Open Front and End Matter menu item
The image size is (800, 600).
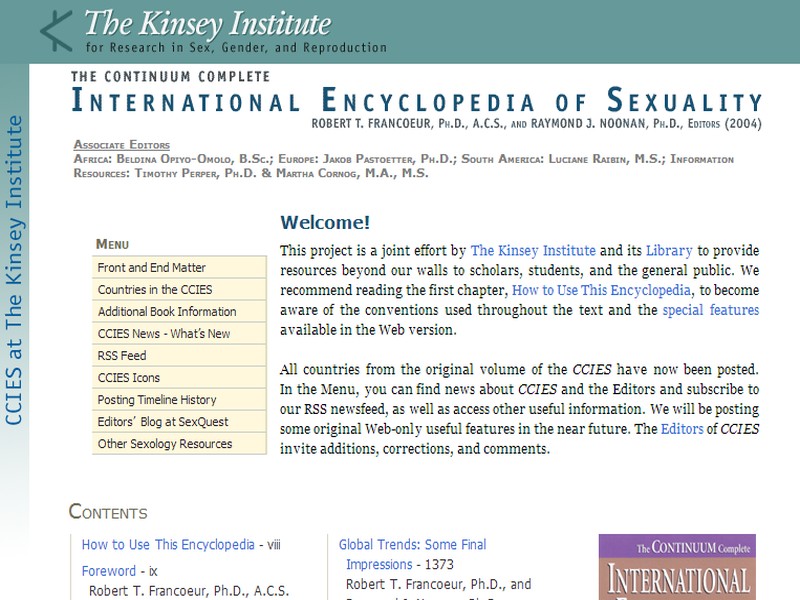click(179, 267)
